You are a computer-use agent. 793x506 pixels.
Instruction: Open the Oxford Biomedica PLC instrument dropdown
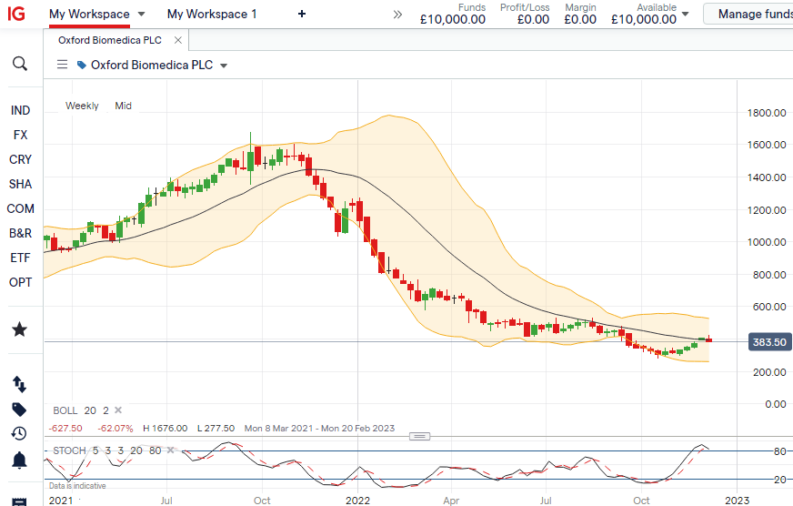[224, 66]
